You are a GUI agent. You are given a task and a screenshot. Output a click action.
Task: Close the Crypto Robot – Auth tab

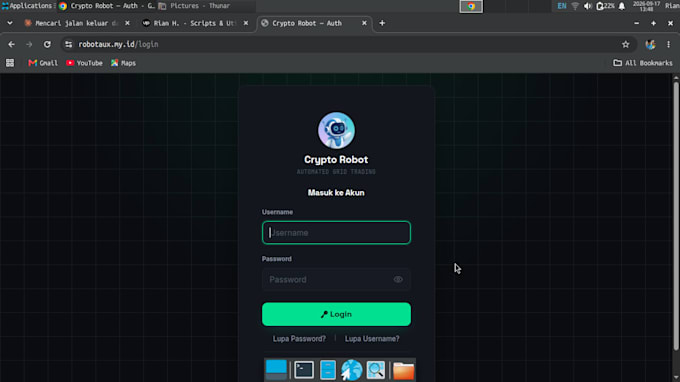pos(364,23)
